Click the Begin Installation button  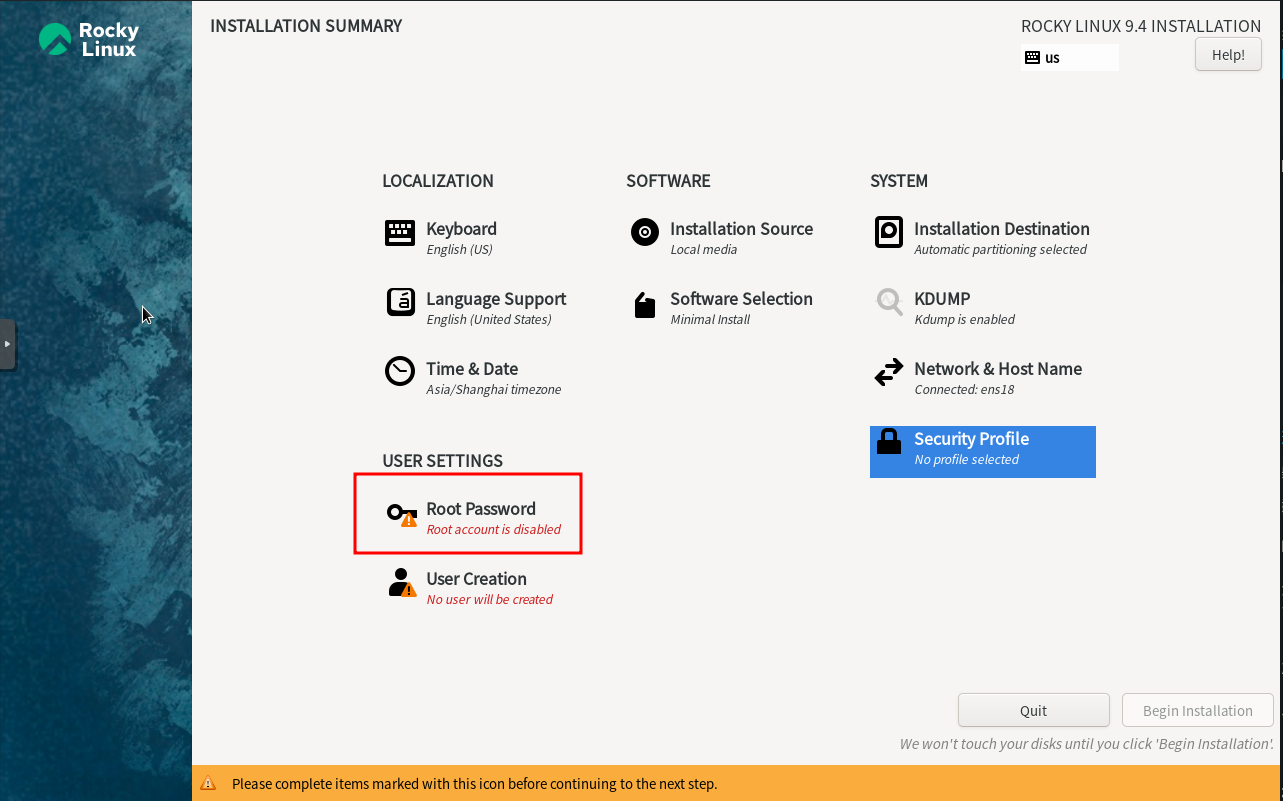pos(1197,711)
